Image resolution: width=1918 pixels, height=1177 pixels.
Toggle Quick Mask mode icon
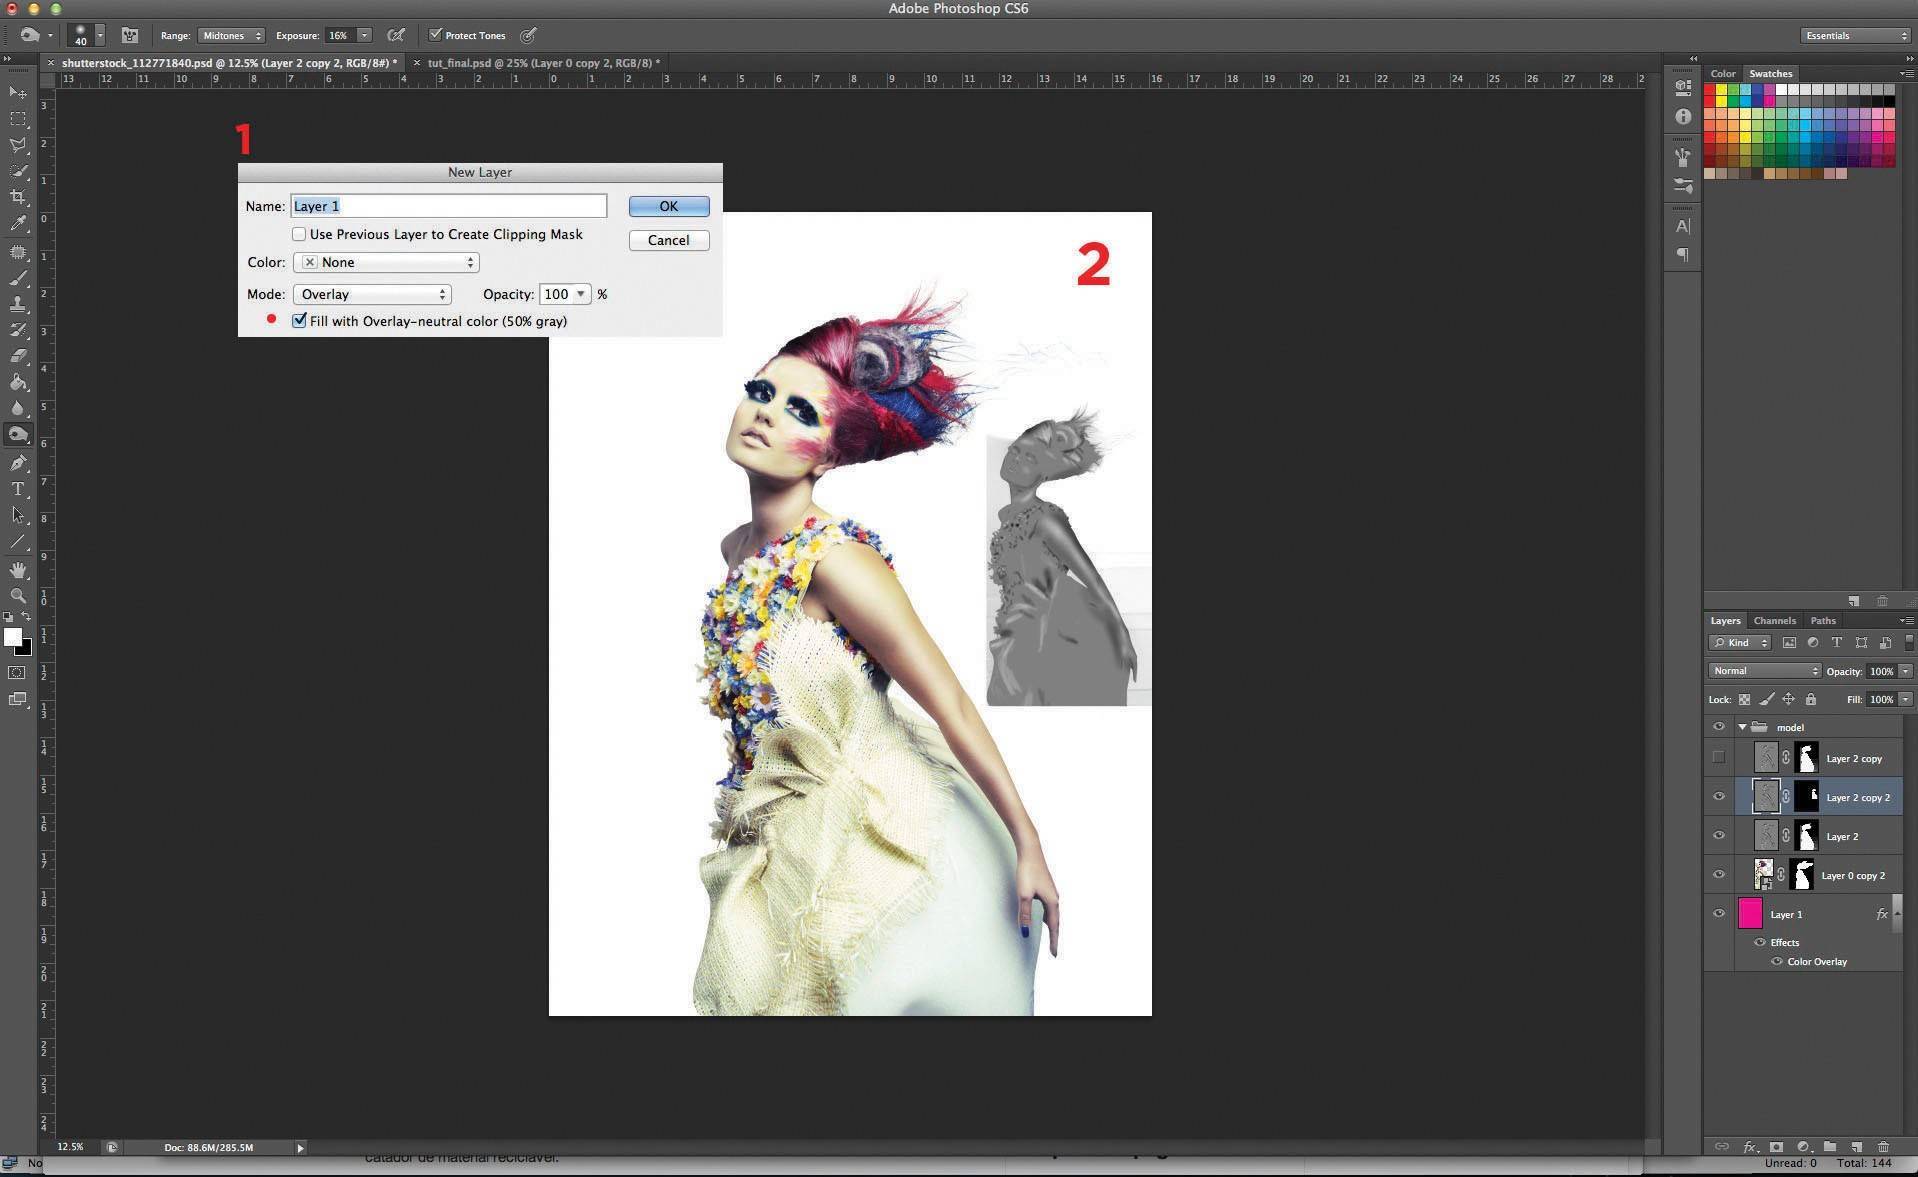point(18,673)
